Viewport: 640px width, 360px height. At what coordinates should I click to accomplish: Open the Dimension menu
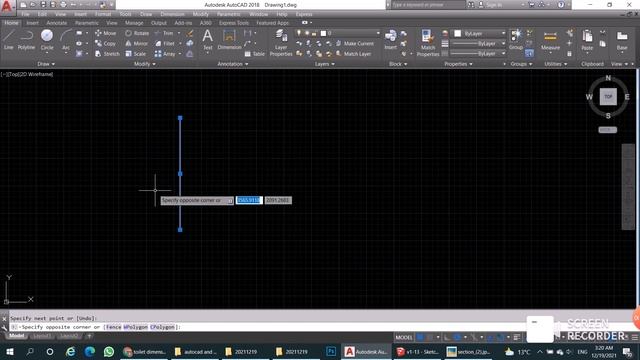[172, 14]
